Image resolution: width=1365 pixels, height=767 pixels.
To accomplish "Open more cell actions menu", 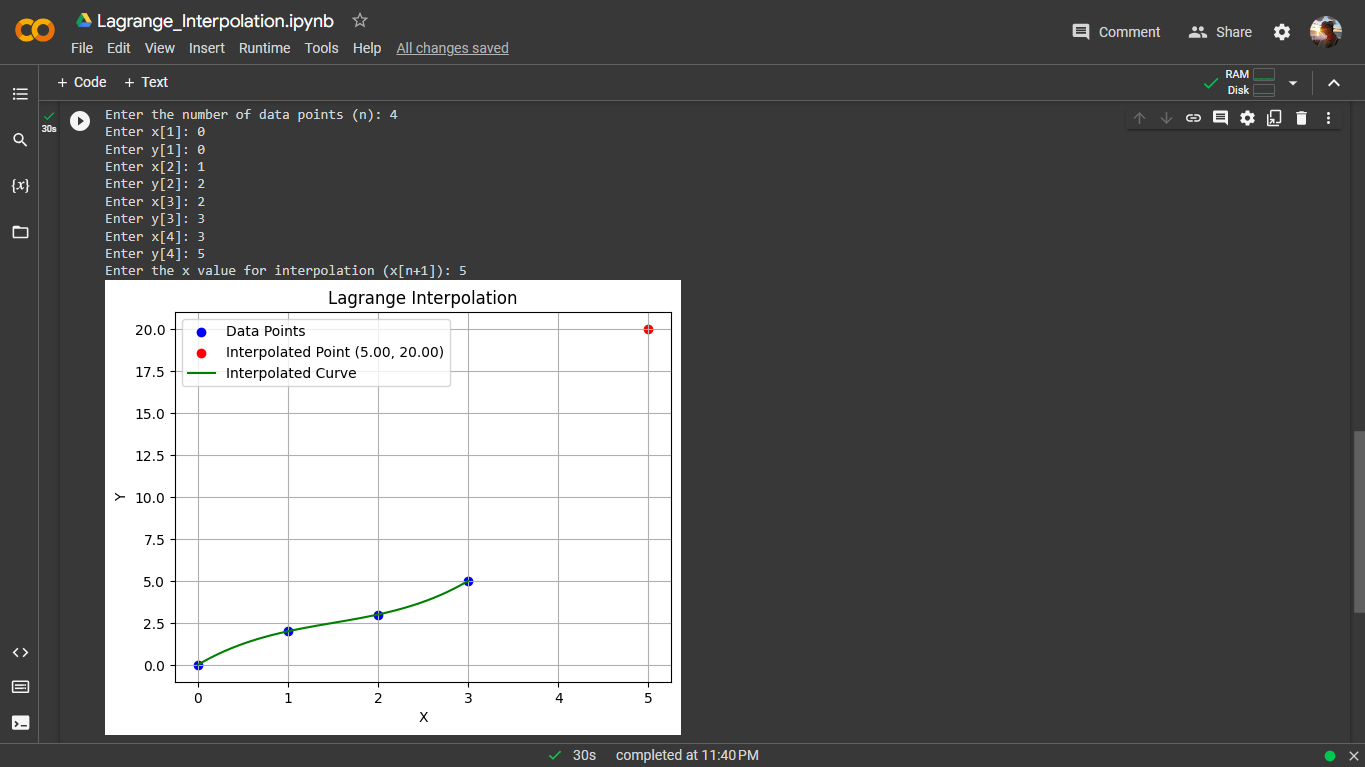I will (x=1328, y=118).
